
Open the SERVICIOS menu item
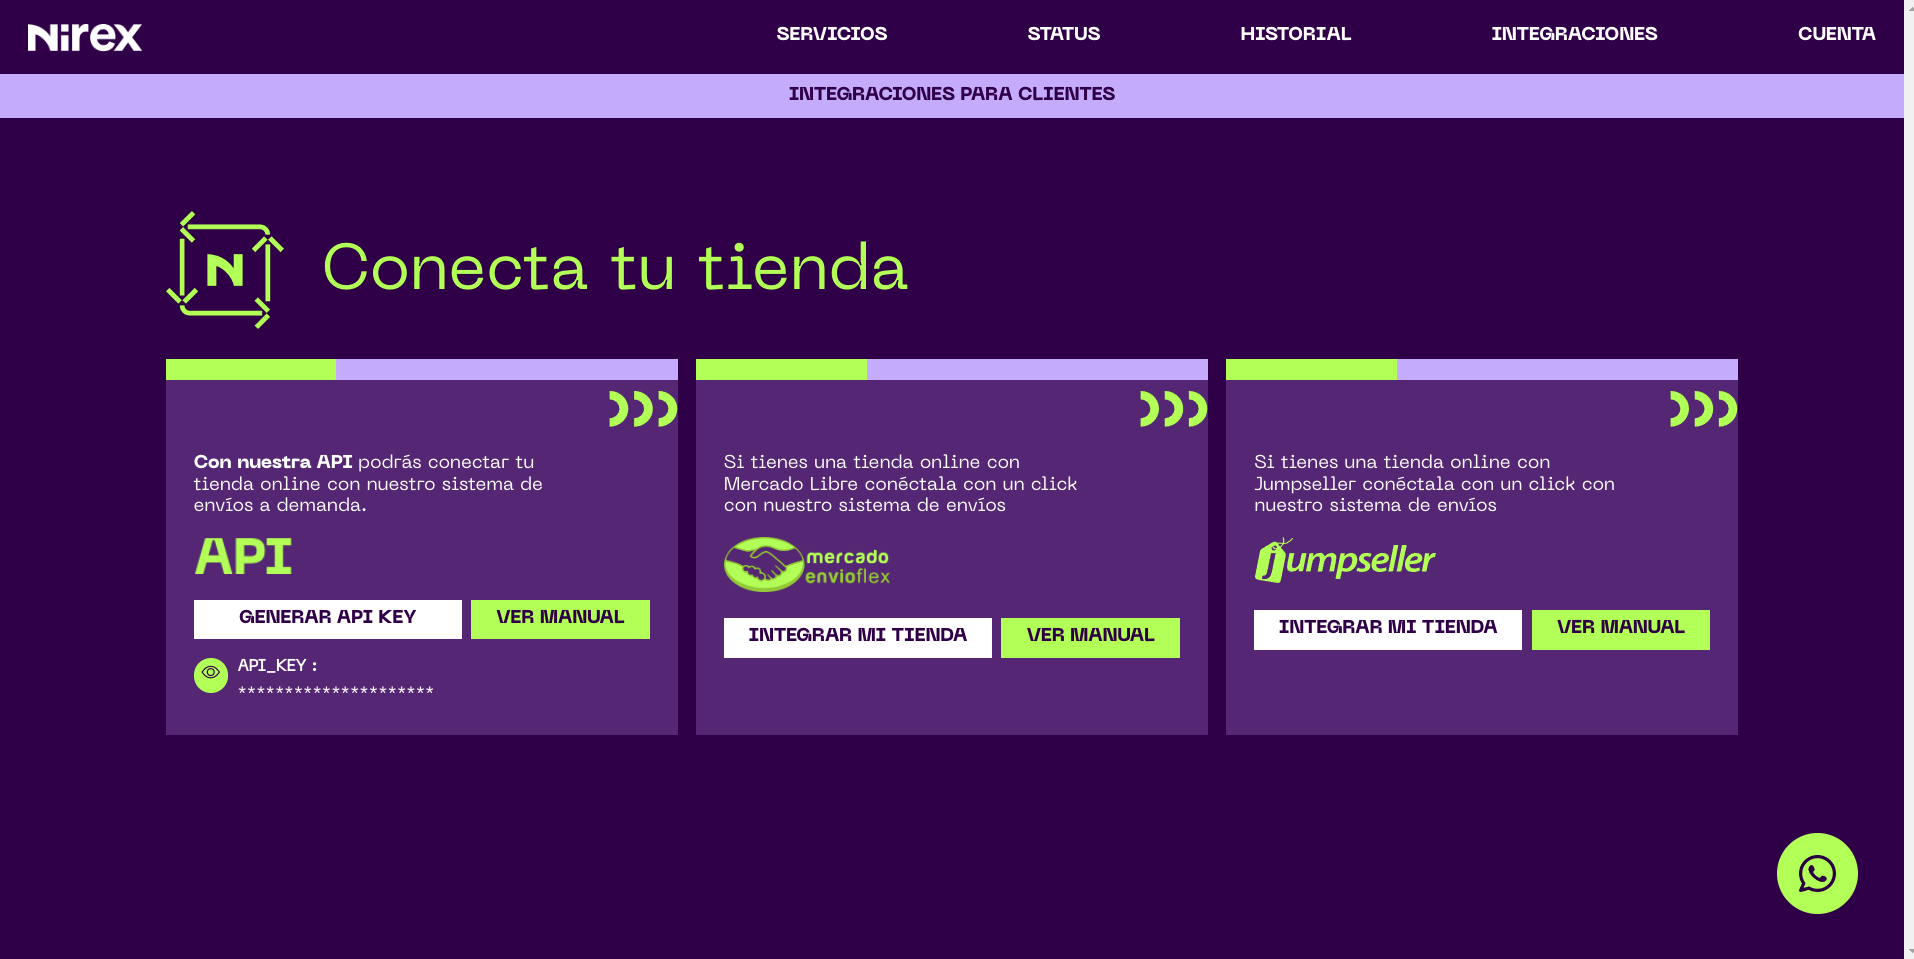[x=831, y=34]
